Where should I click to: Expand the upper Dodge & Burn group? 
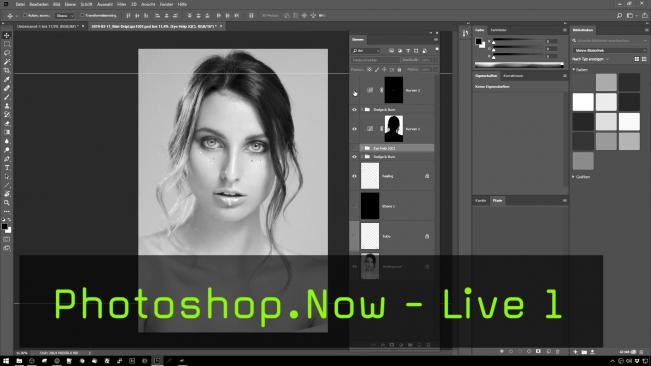point(362,110)
